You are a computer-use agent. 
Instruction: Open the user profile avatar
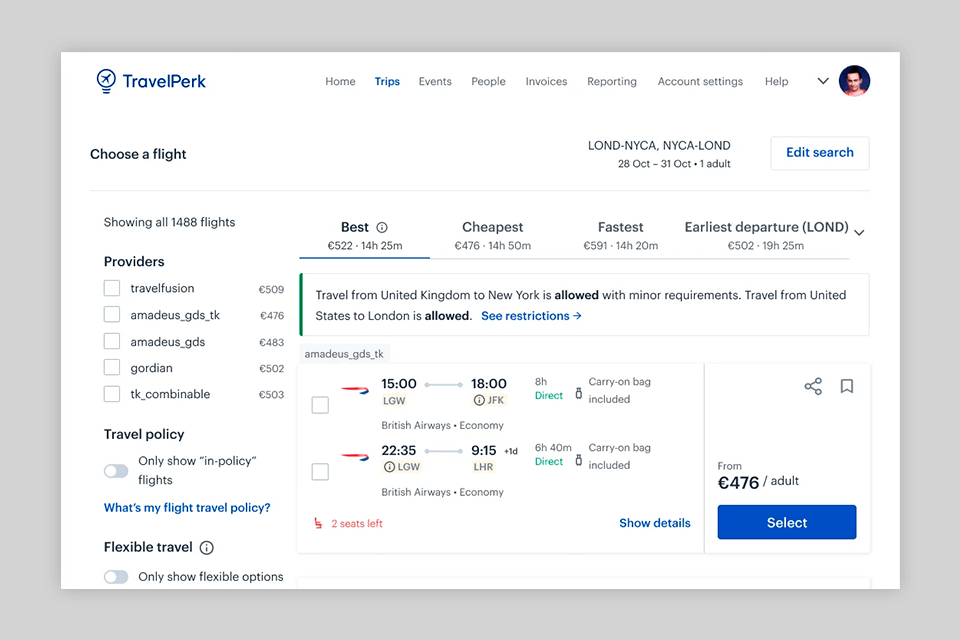pos(854,81)
